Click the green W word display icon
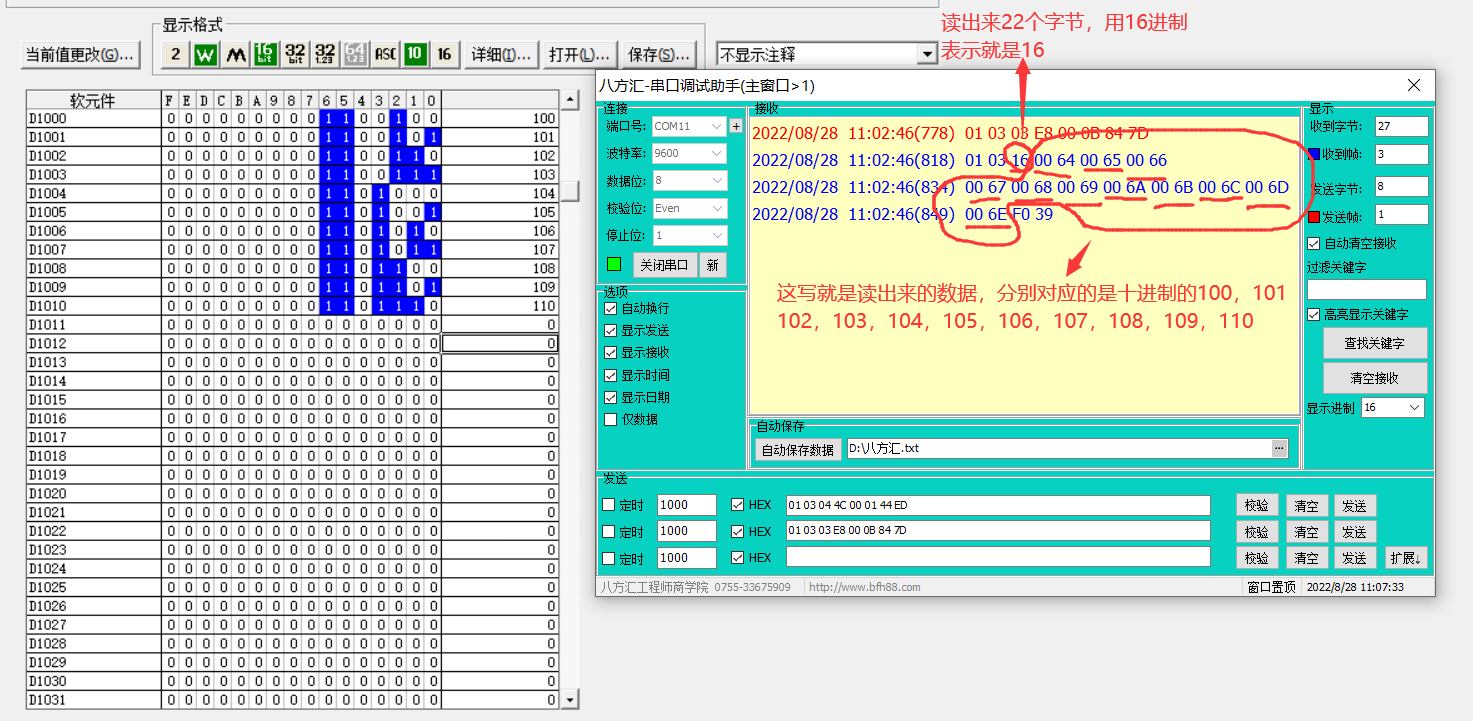 coord(206,54)
